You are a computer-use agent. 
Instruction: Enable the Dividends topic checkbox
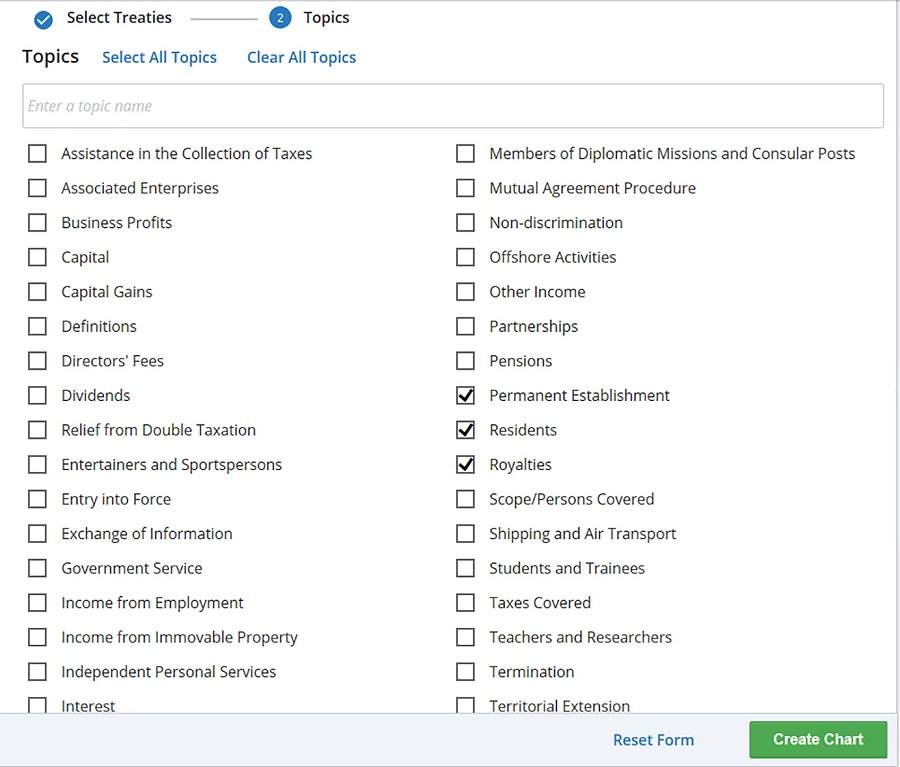[x=37, y=396]
